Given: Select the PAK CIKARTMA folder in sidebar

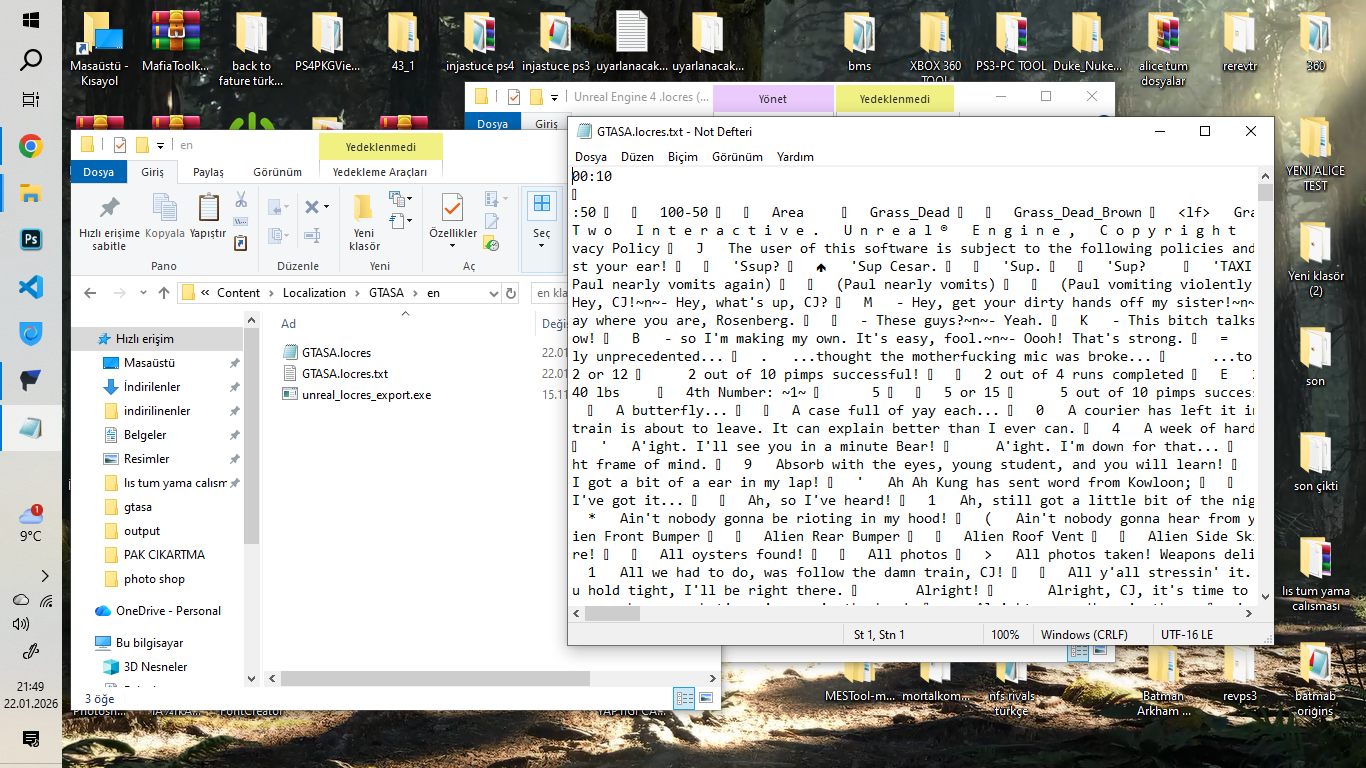Looking at the screenshot, I should [164, 555].
